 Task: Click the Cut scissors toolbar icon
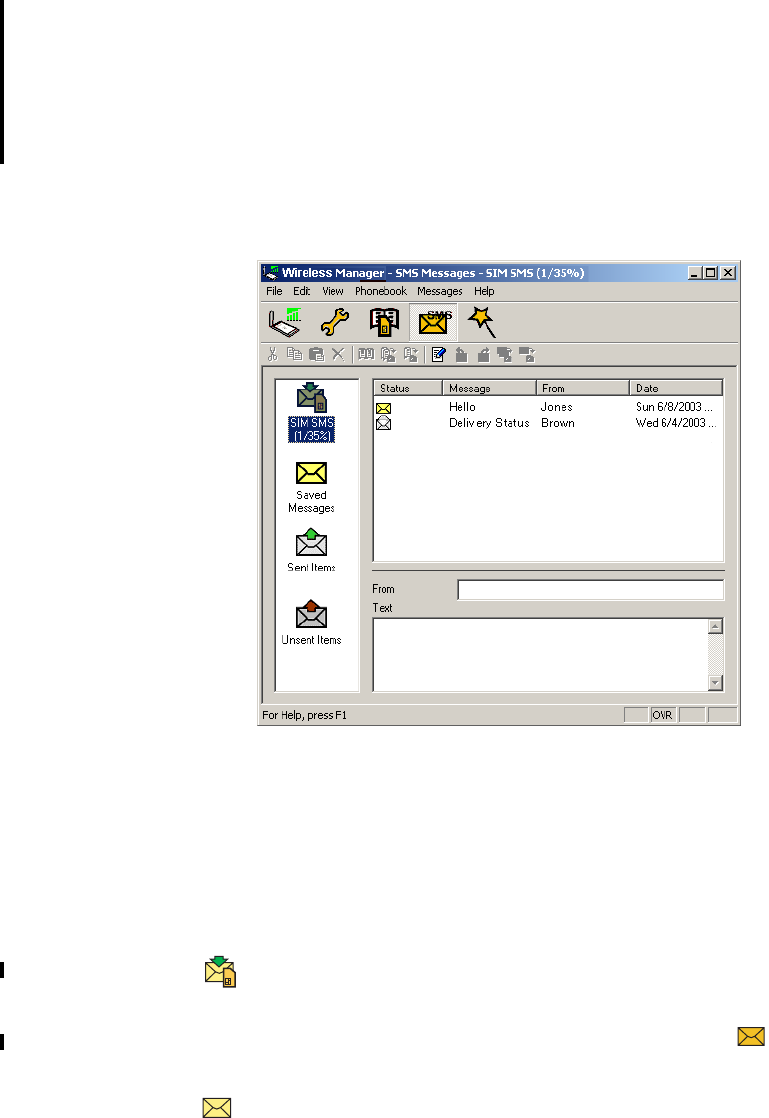point(272,354)
